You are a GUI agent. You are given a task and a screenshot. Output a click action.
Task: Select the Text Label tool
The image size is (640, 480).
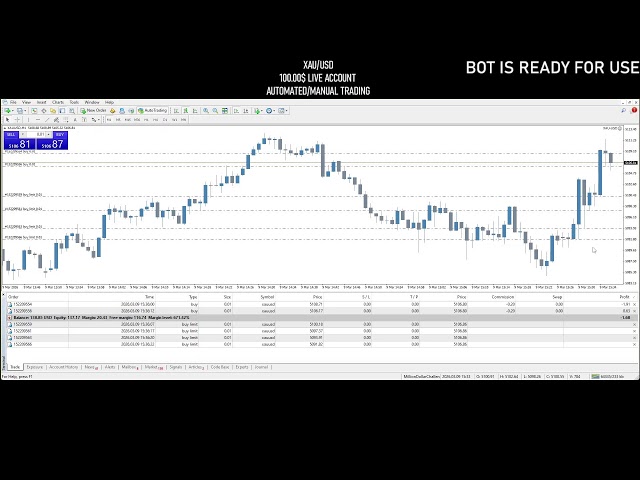coord(84,120)
